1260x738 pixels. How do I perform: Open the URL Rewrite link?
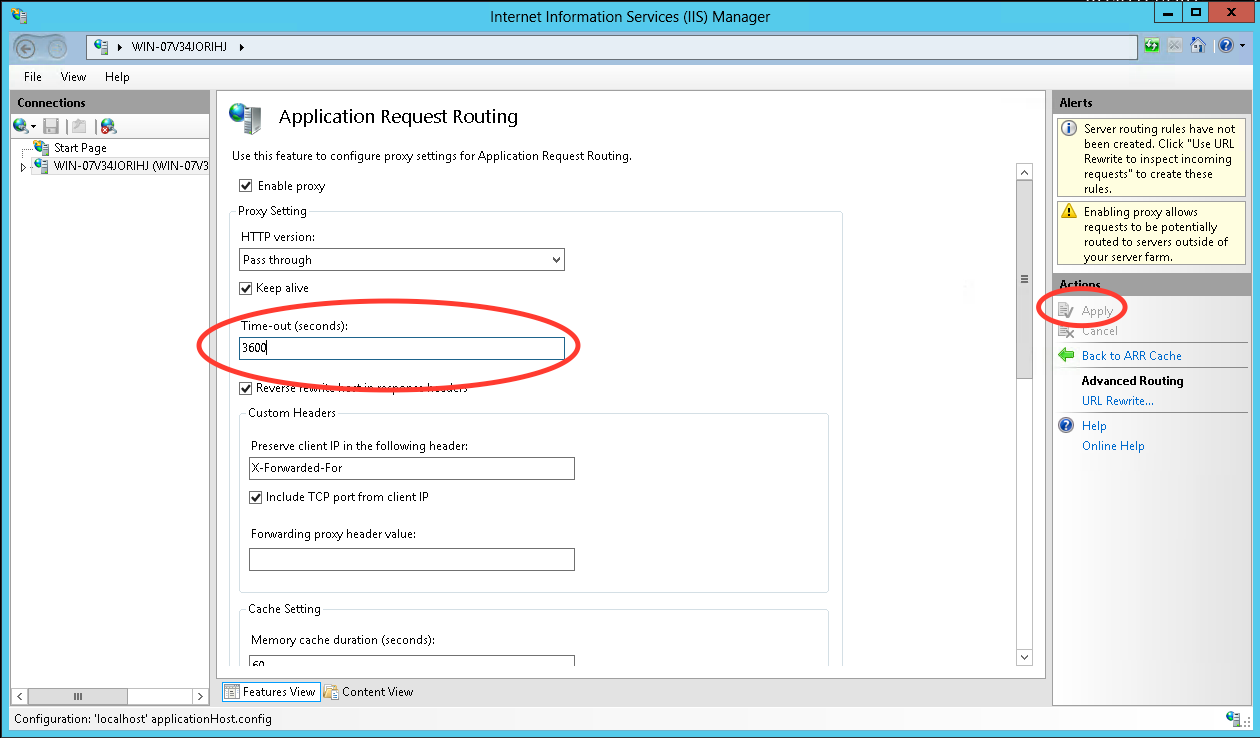click(x=1117, y=401)
